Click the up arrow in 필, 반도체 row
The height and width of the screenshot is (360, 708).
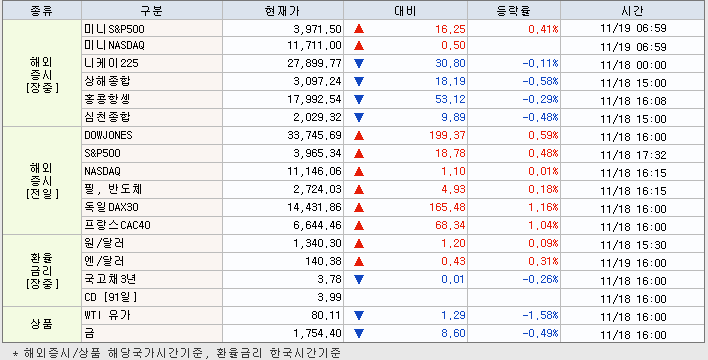click(x=359, y=189)
